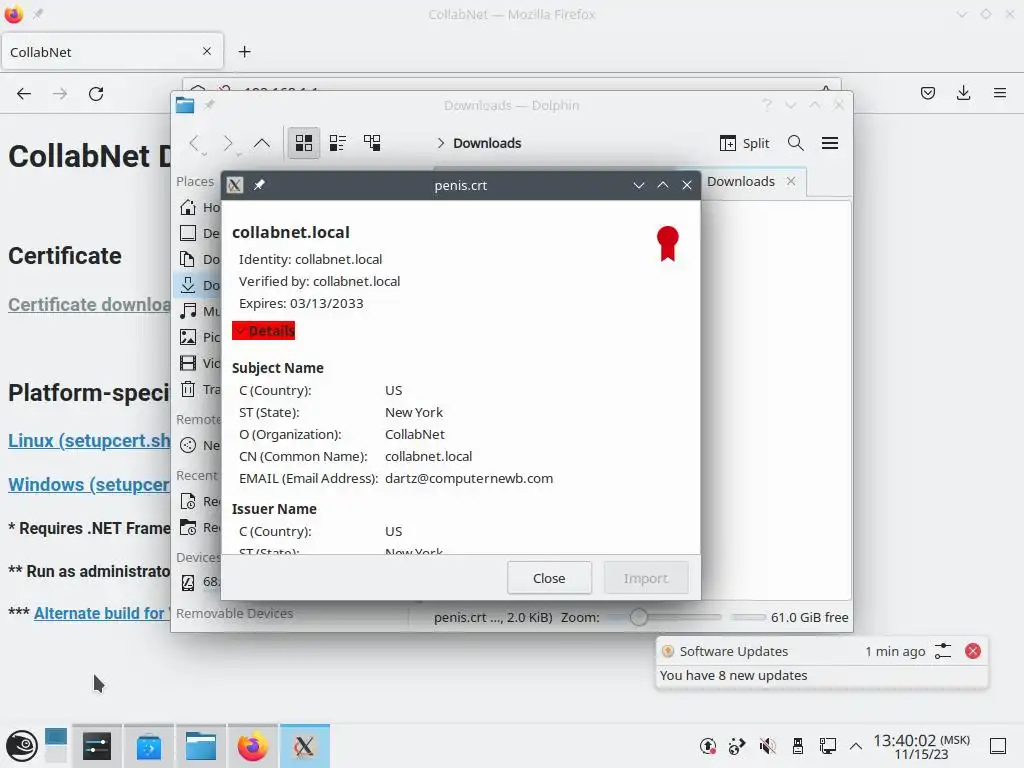Image resolution: width=1024 pixels, height=768 pixels.
Task: Click the free space bar in Dolphin status
Action: (748, 617)
